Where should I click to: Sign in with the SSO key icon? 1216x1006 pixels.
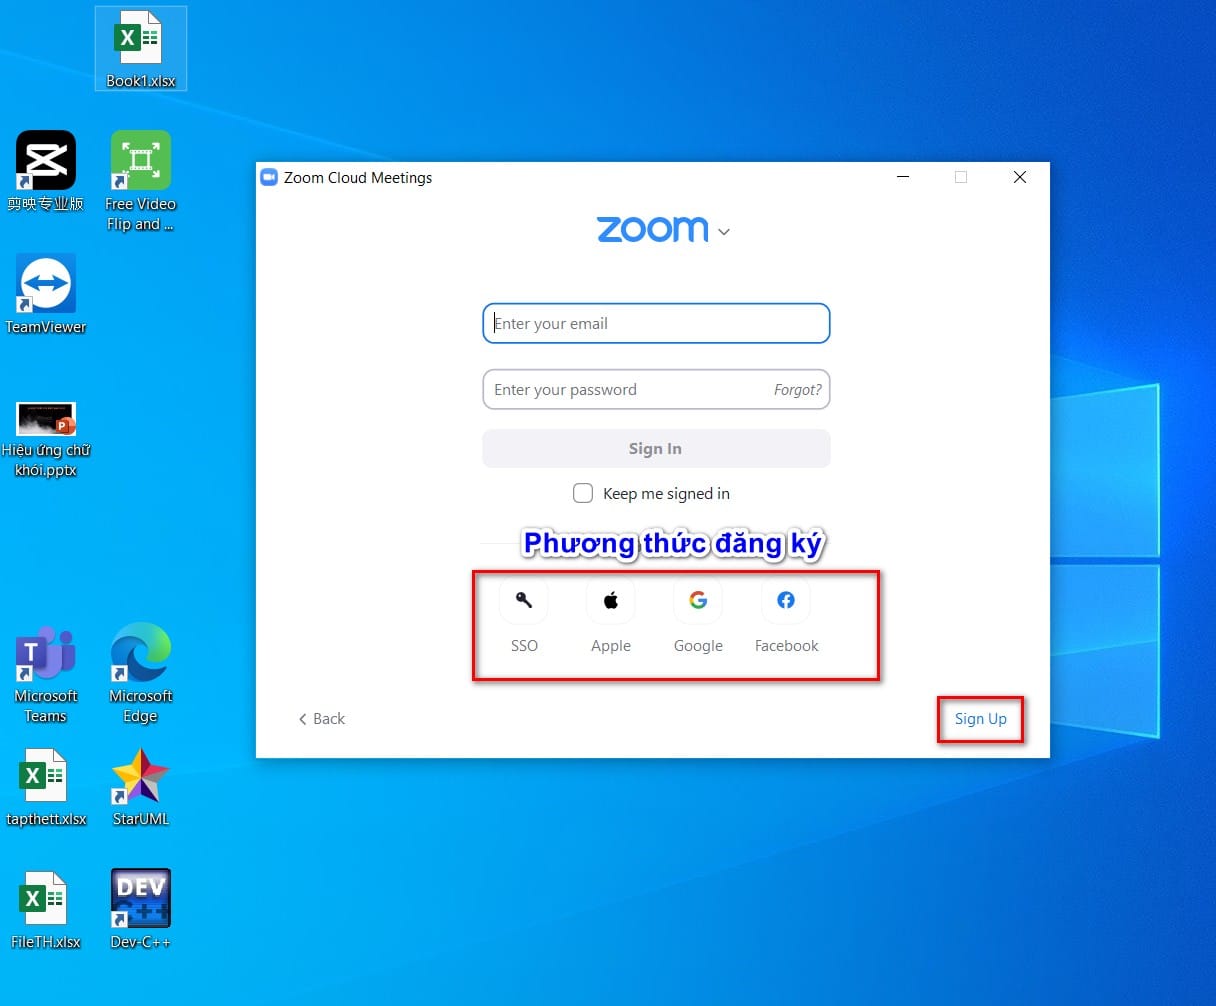coord(523,600)
